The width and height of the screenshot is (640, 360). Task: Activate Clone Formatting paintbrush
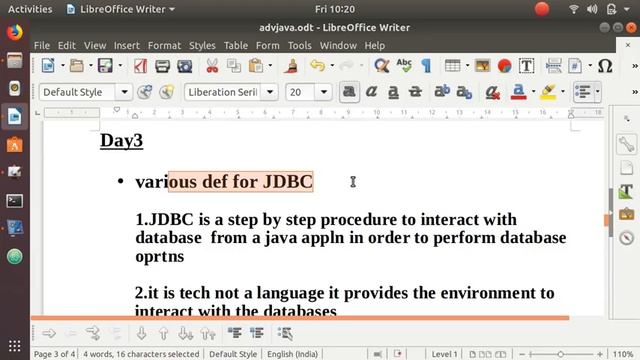[291, 65]
